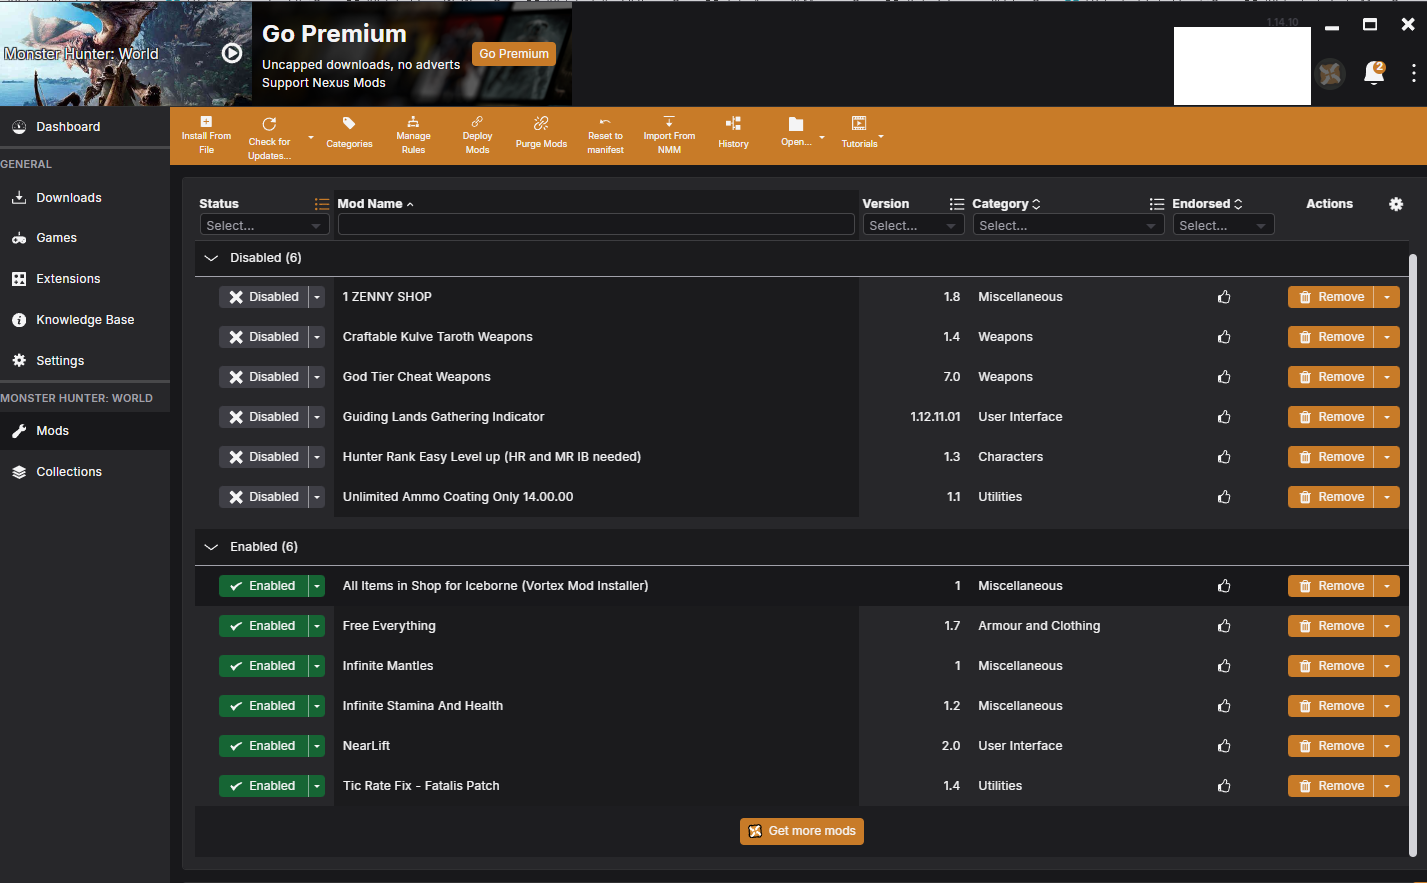1427x883 pixels.
Task: Click Reset to manifest icon
Action: coord(605,122)
